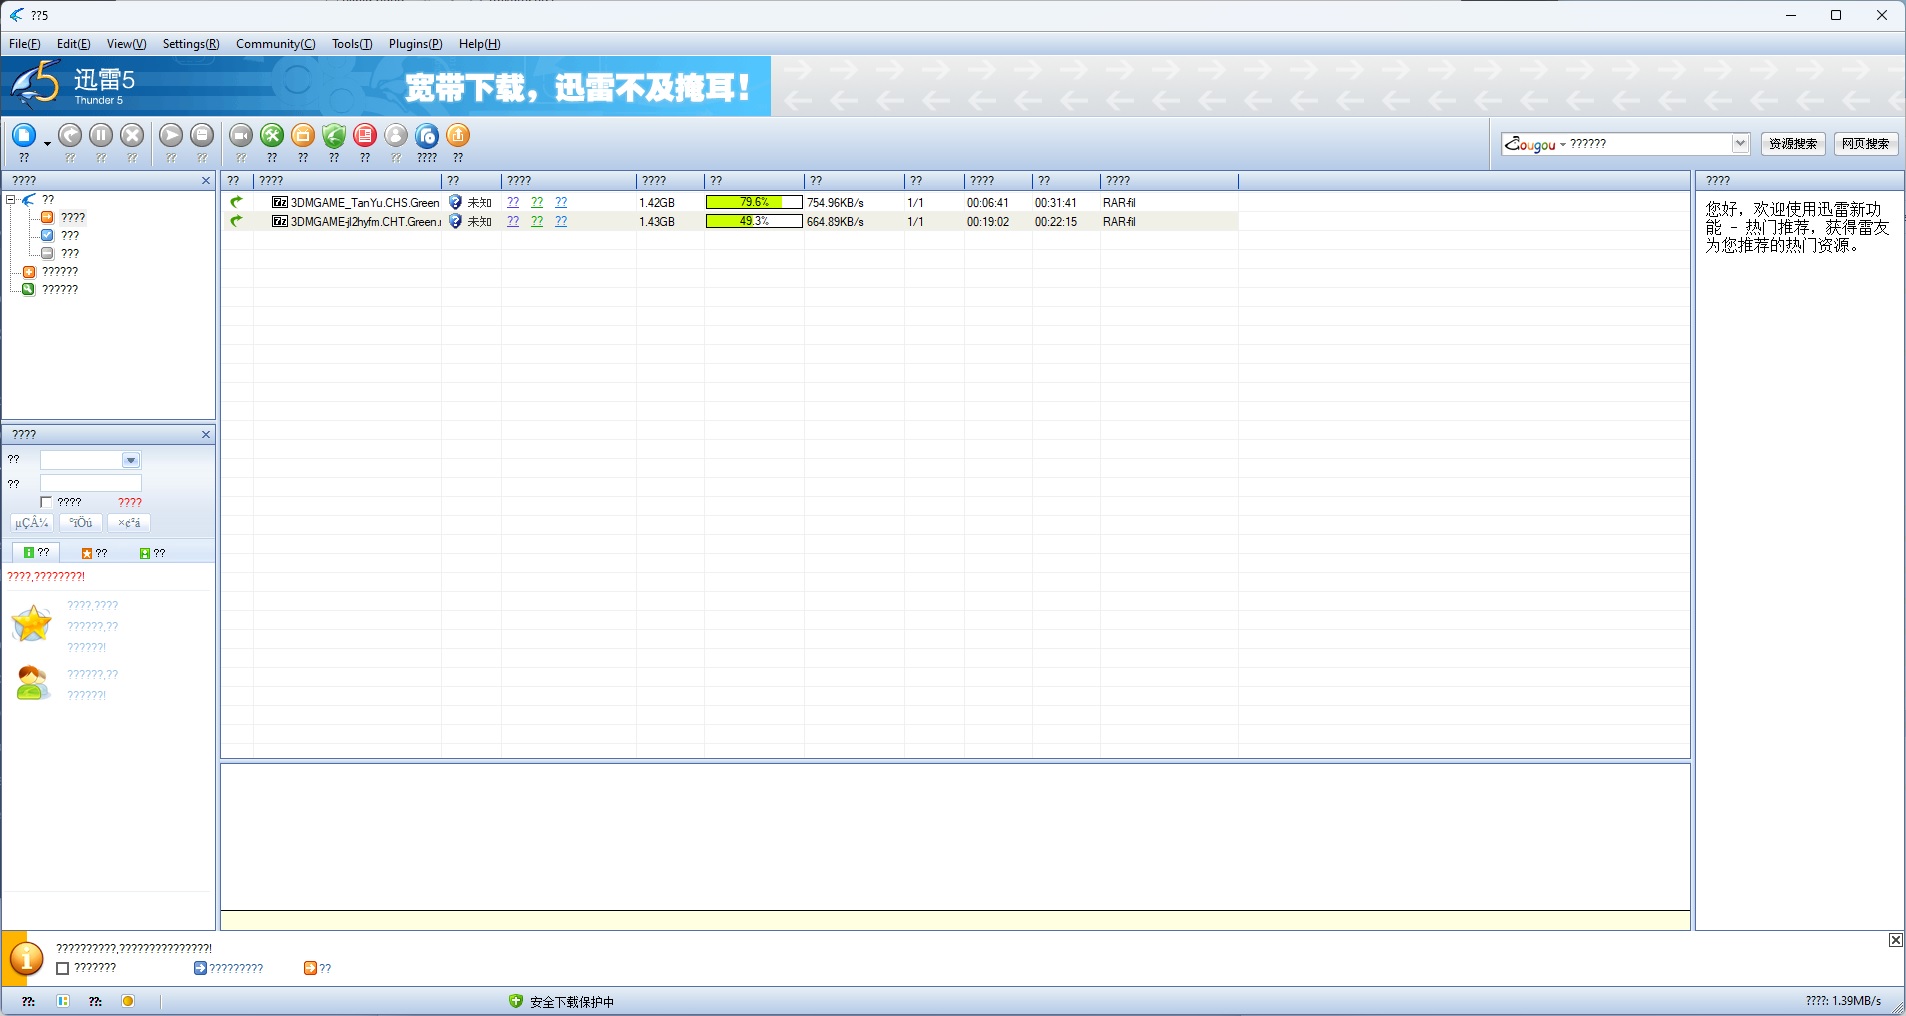Viewport: 1906px width, 1016px height.
Task: Click the red news page toolbar icon
Action: point(365,135)
